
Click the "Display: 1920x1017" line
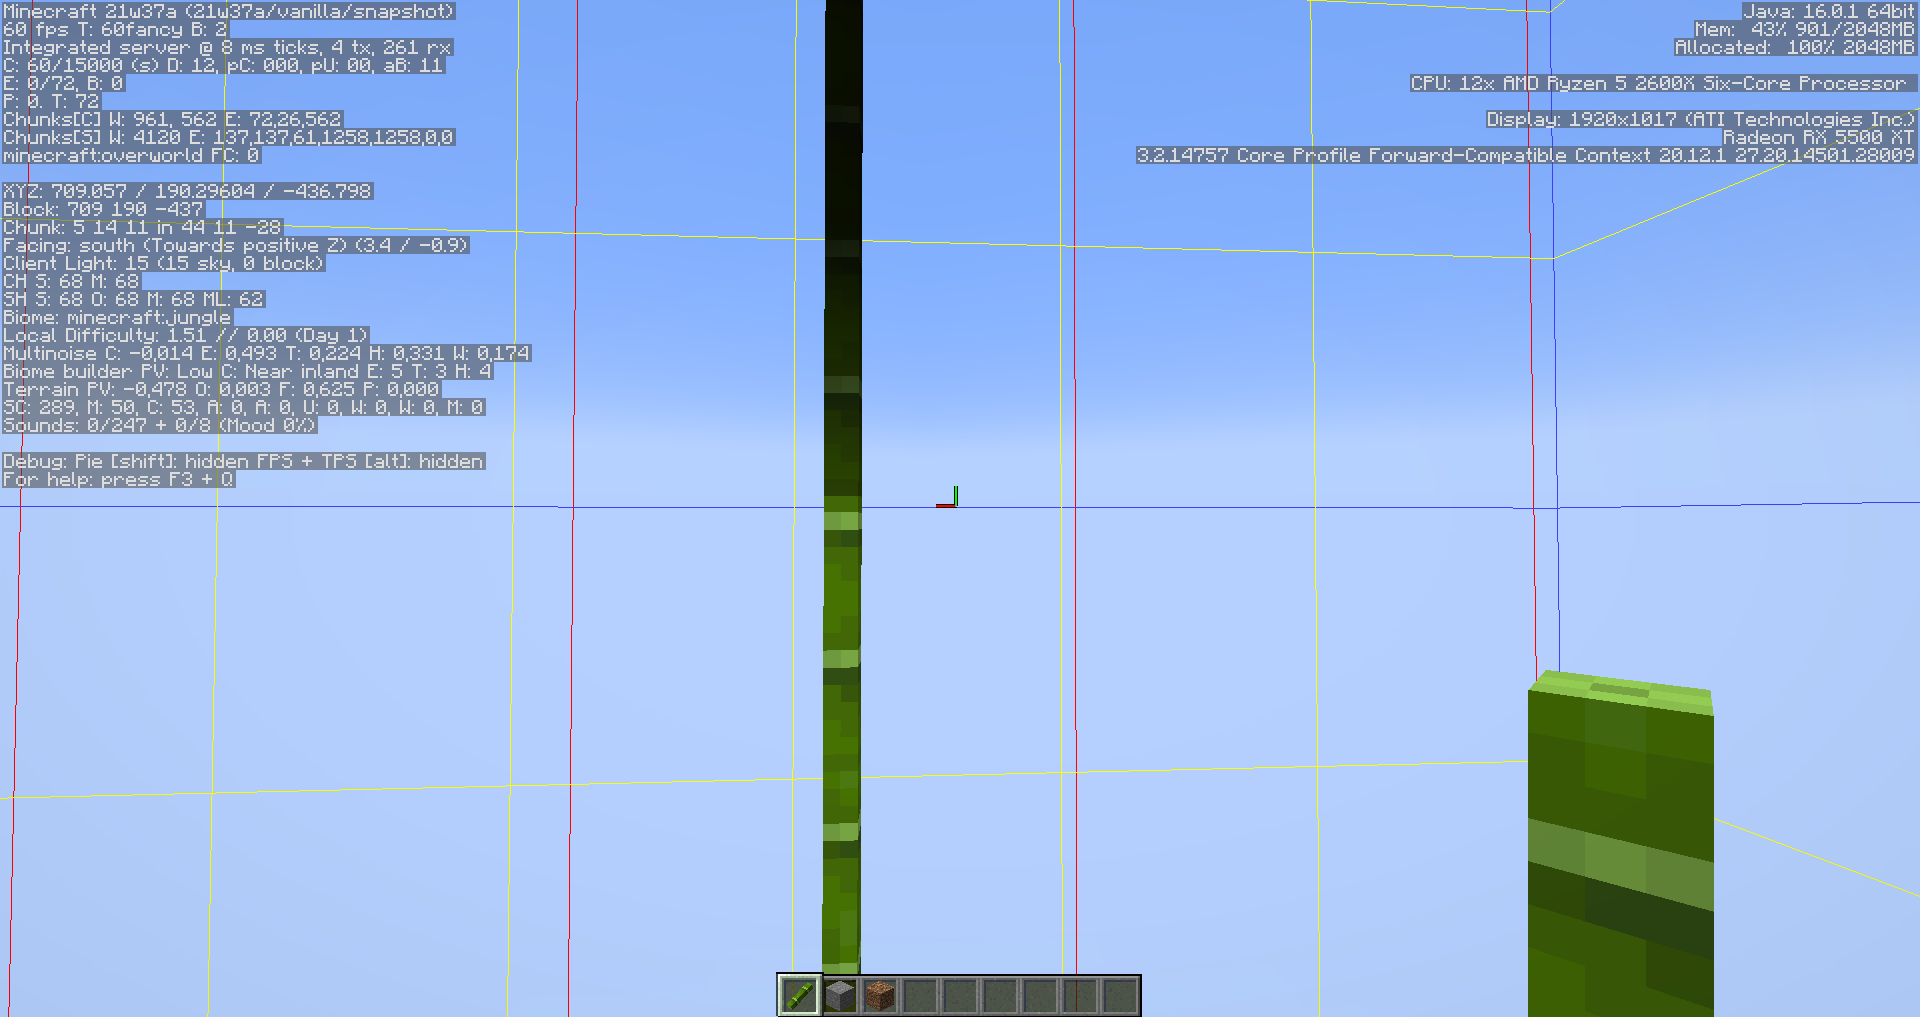(1702, 119)
